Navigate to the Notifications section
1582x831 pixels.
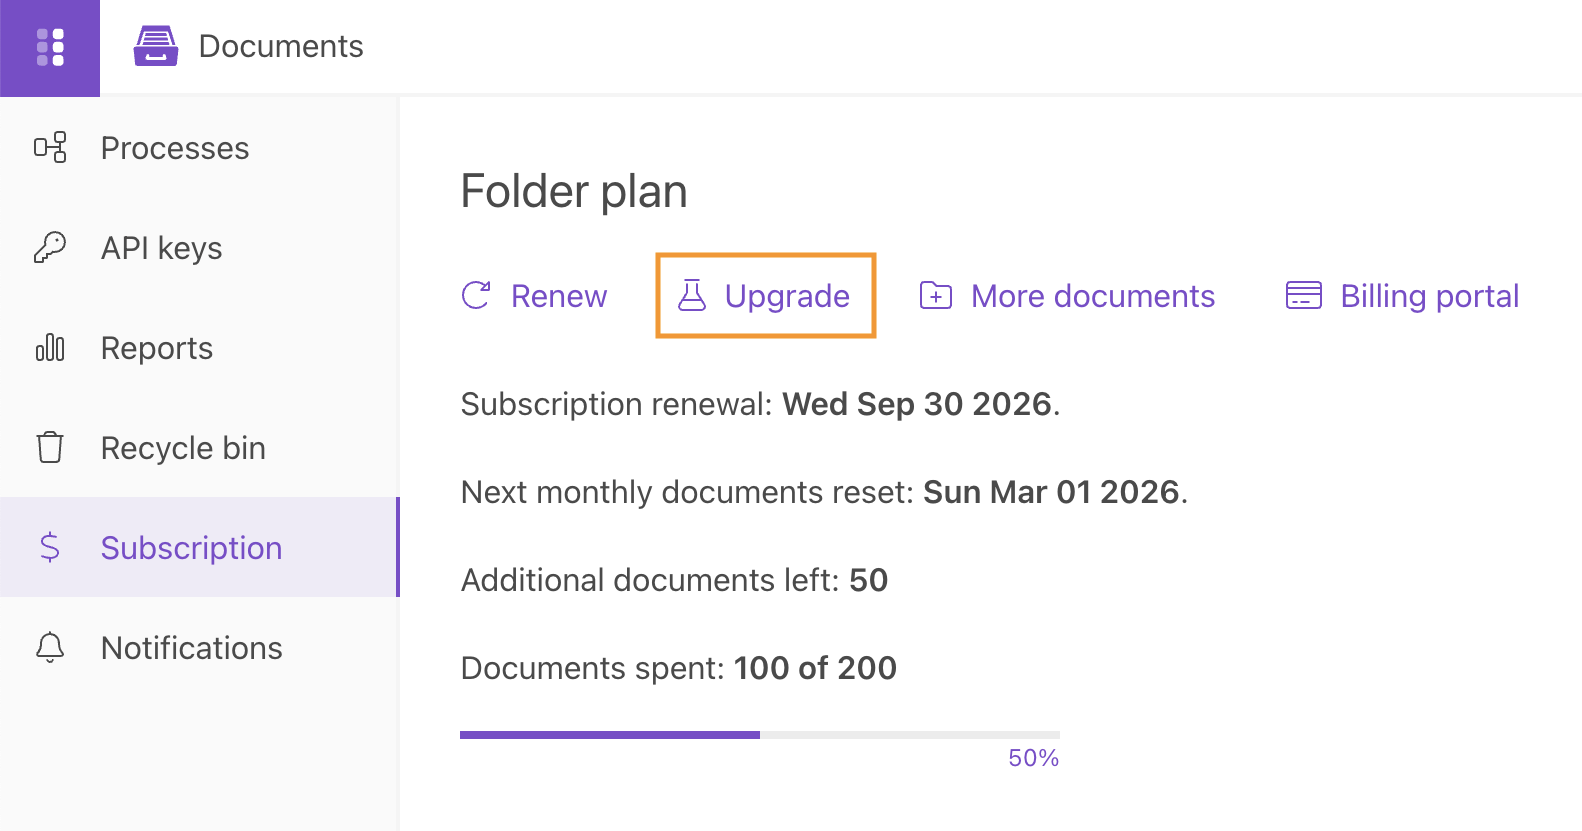pyautogui.click(x=191, y=647)
